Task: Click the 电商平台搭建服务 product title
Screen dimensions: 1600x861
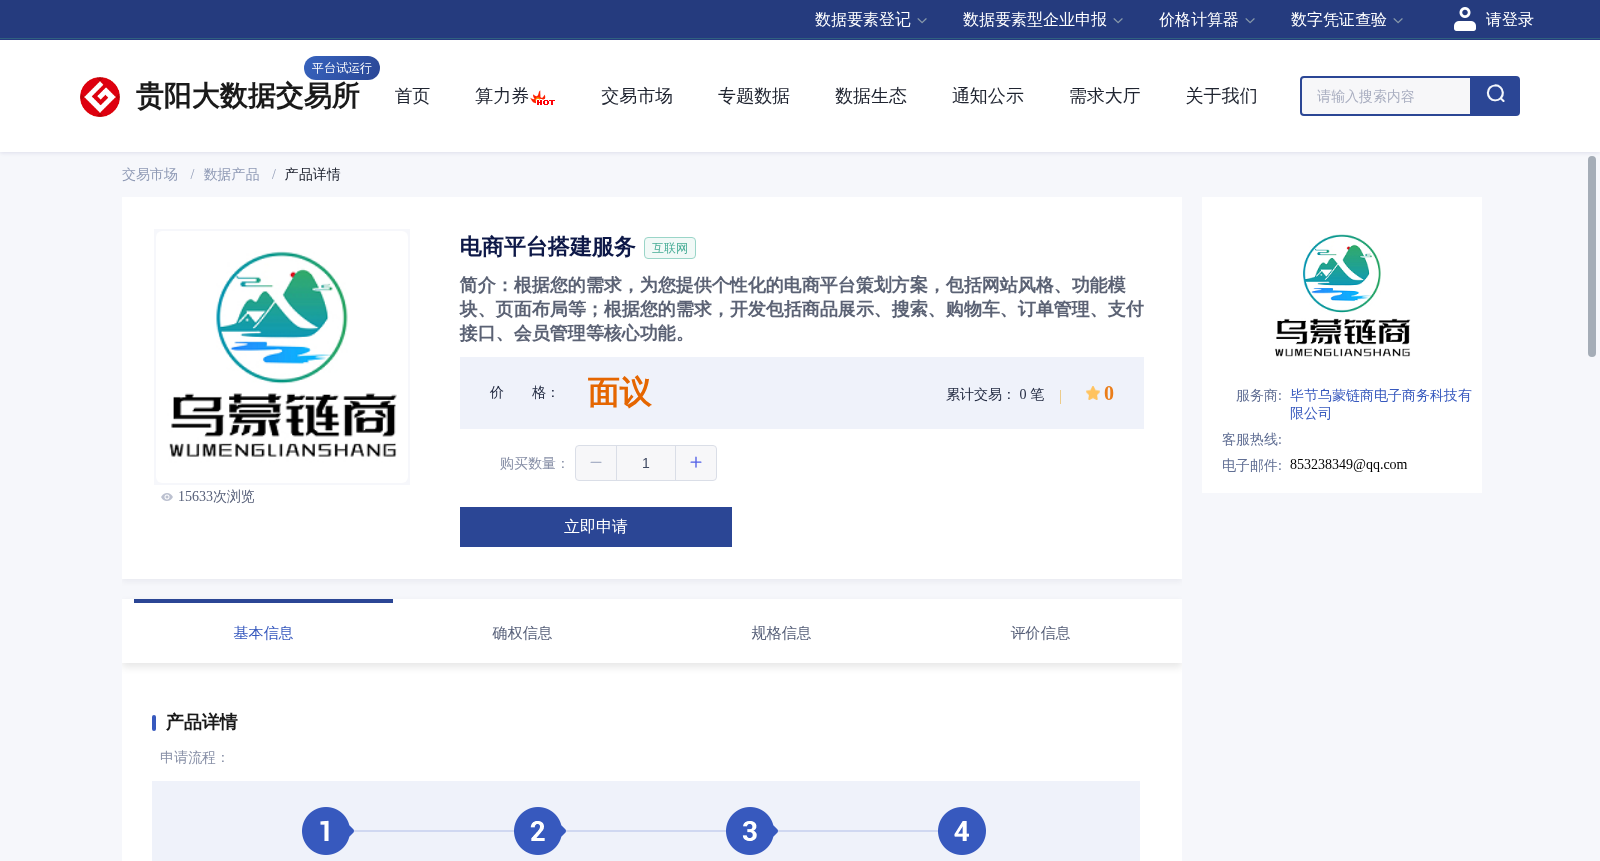Action: click(x=547, y=247)
